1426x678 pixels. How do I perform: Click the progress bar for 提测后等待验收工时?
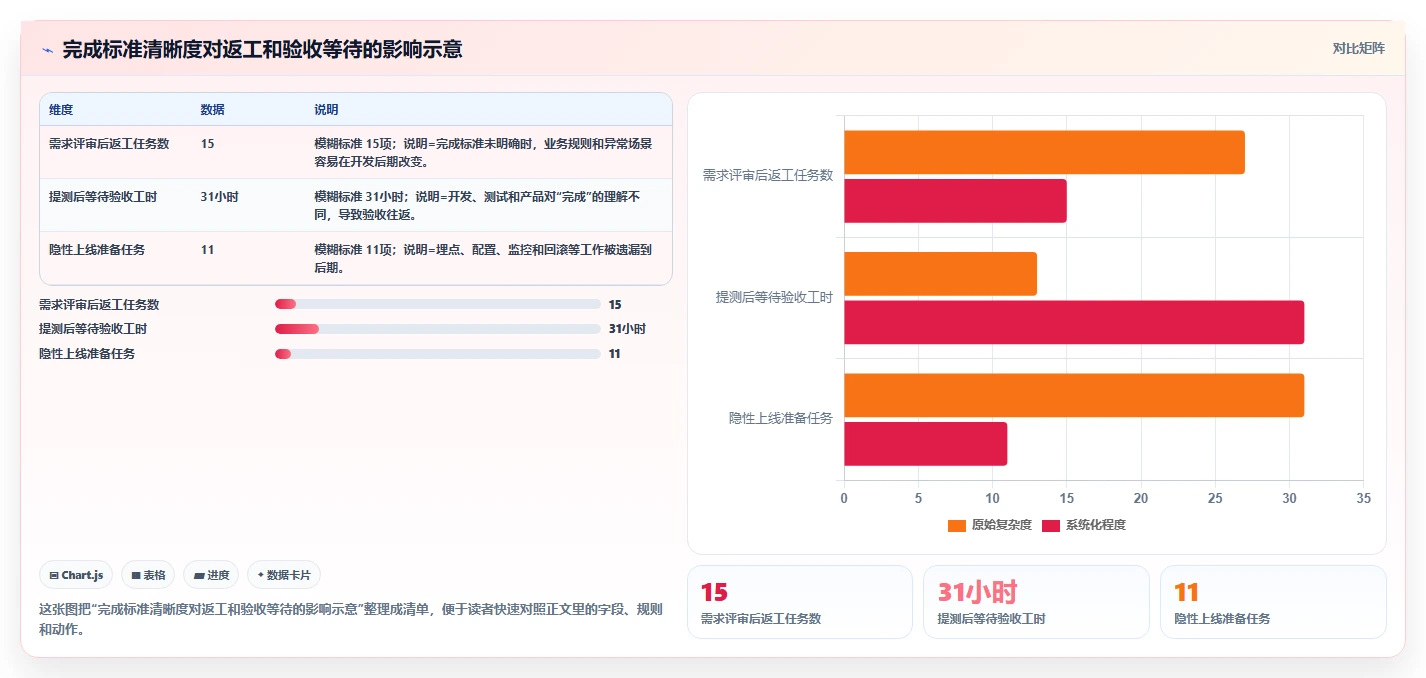coord(438,329)
